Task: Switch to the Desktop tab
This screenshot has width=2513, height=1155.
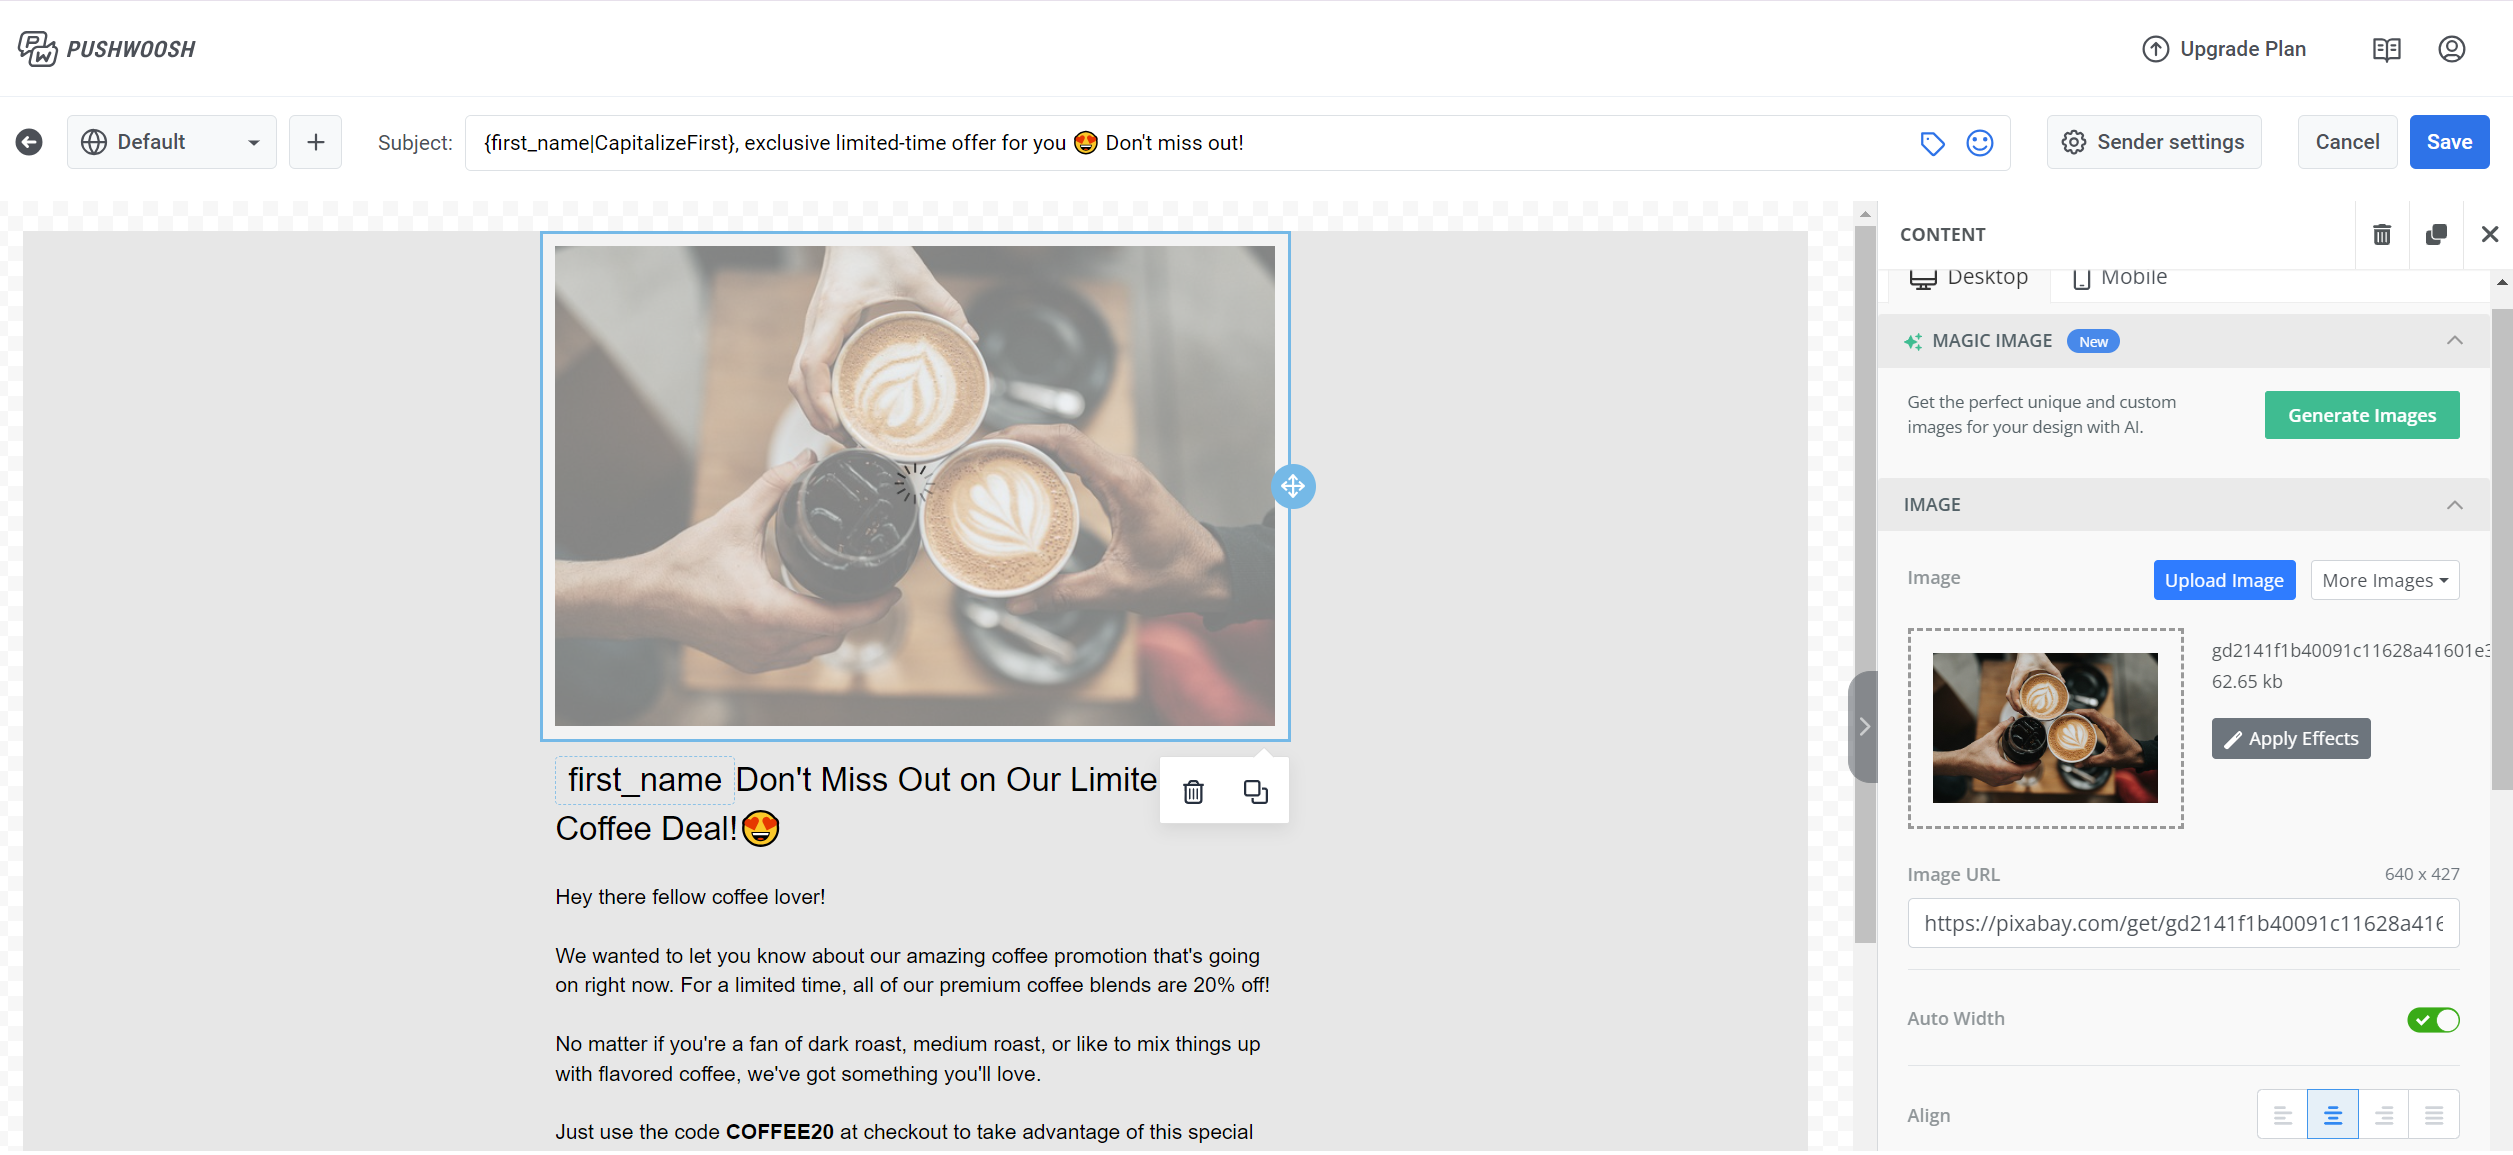Action: click(1968, 278)
